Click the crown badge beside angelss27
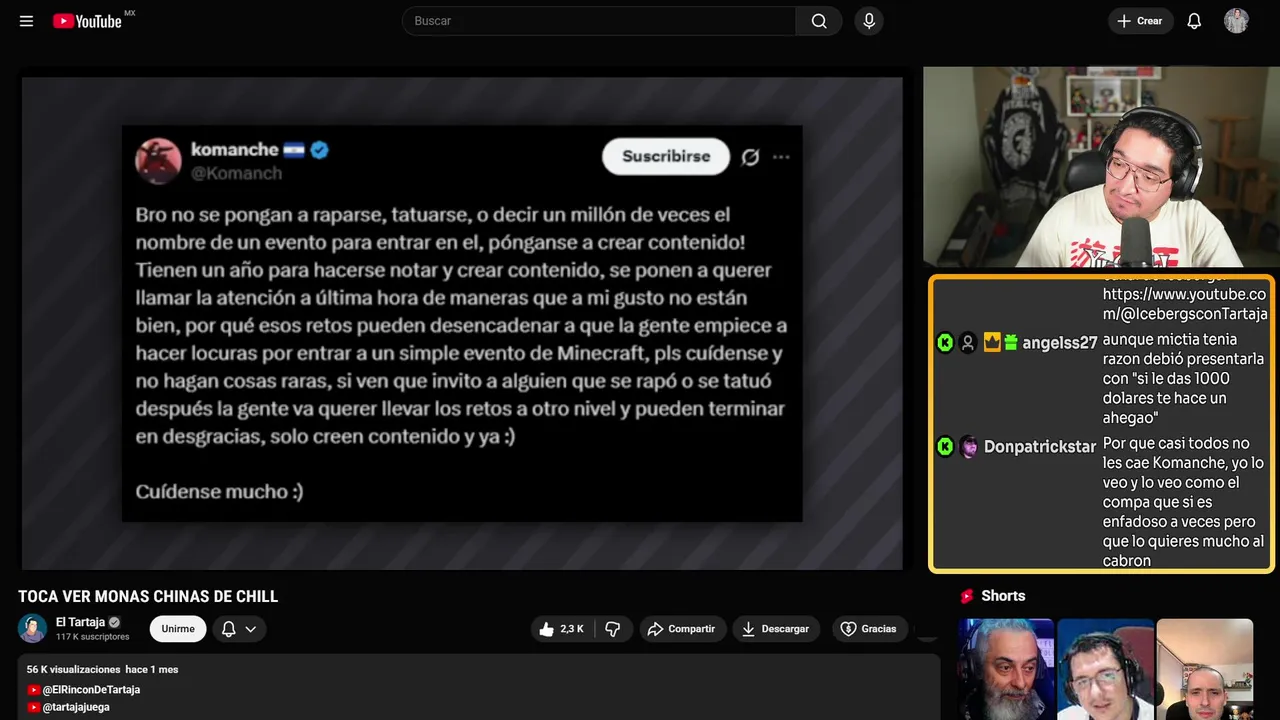1280x720 pixels. 992,343
